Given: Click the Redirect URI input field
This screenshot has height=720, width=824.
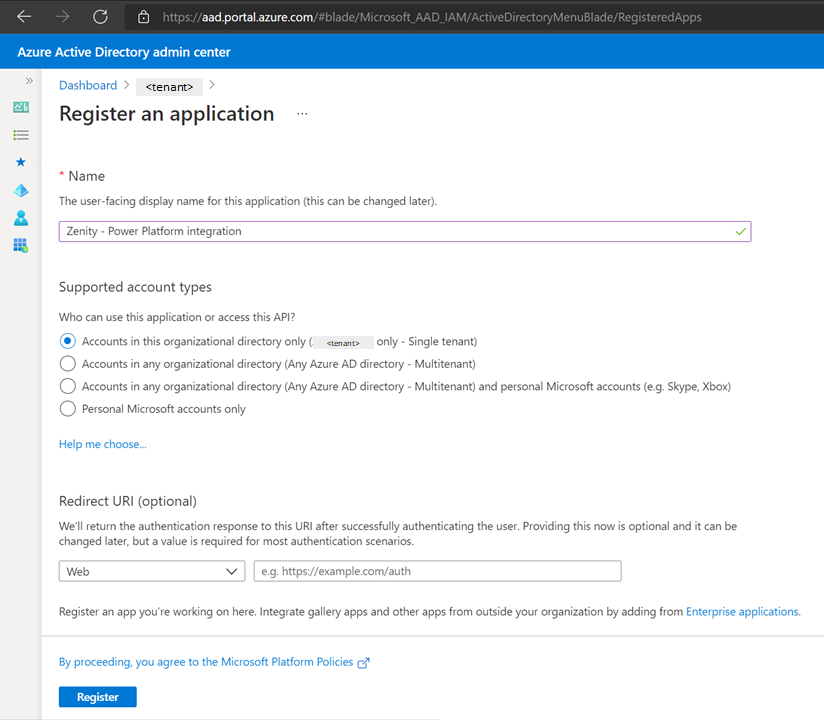Looking at the screenshot, I should (x=437, y=571).
